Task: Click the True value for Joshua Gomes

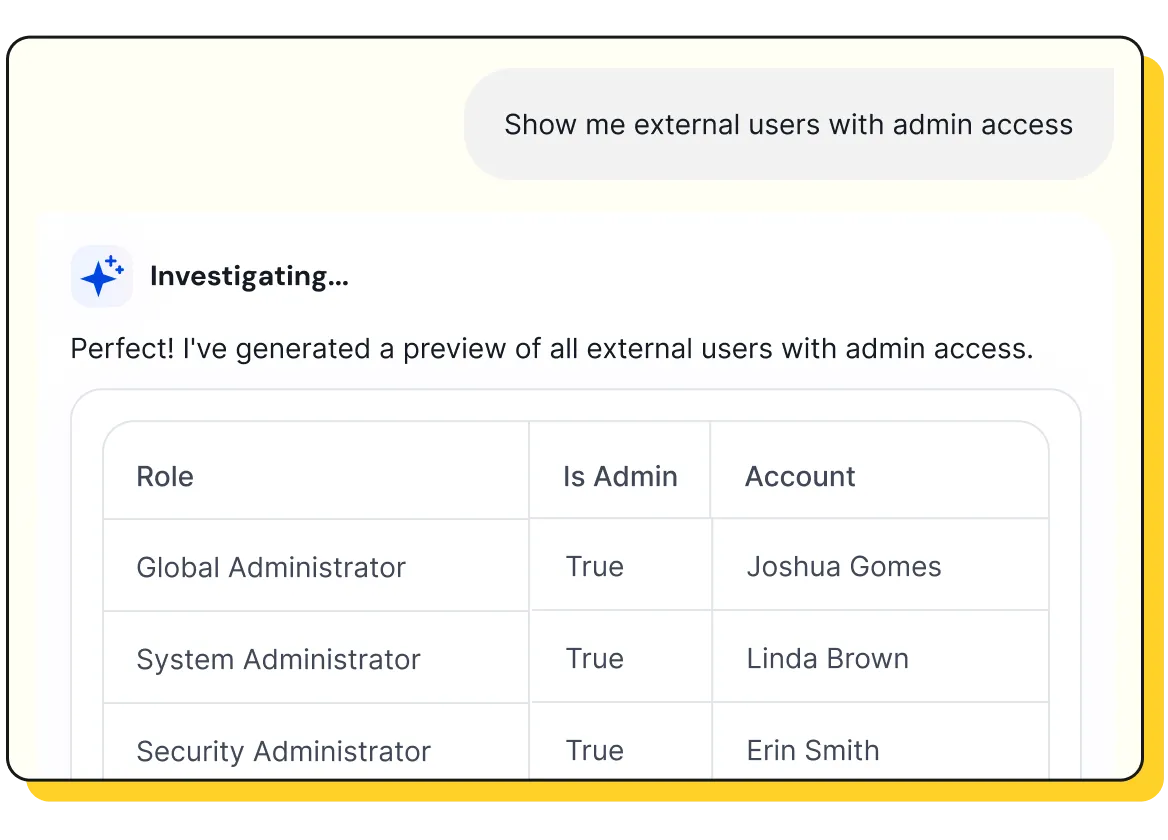Action: click(x=595, y=567)
